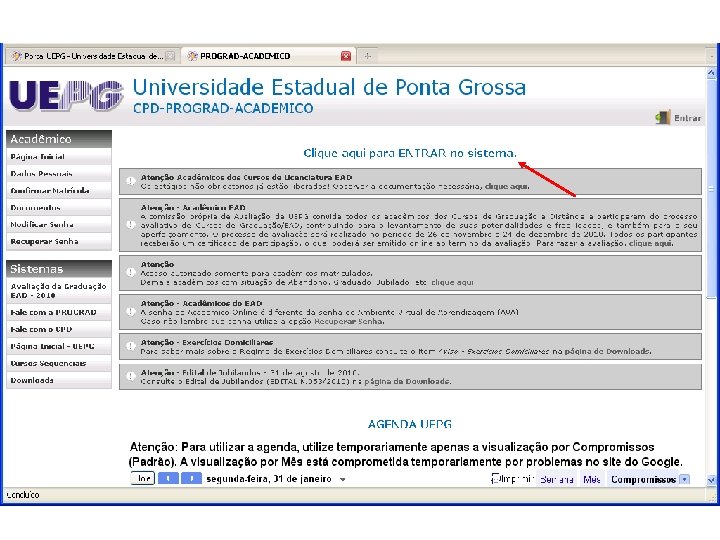Image resolution: width=720 pixels, height=540 pixels.
Task: Open Cursos Sequenciais in Sistemas menu
Action: pyautogui.click(x=59, y=363)
